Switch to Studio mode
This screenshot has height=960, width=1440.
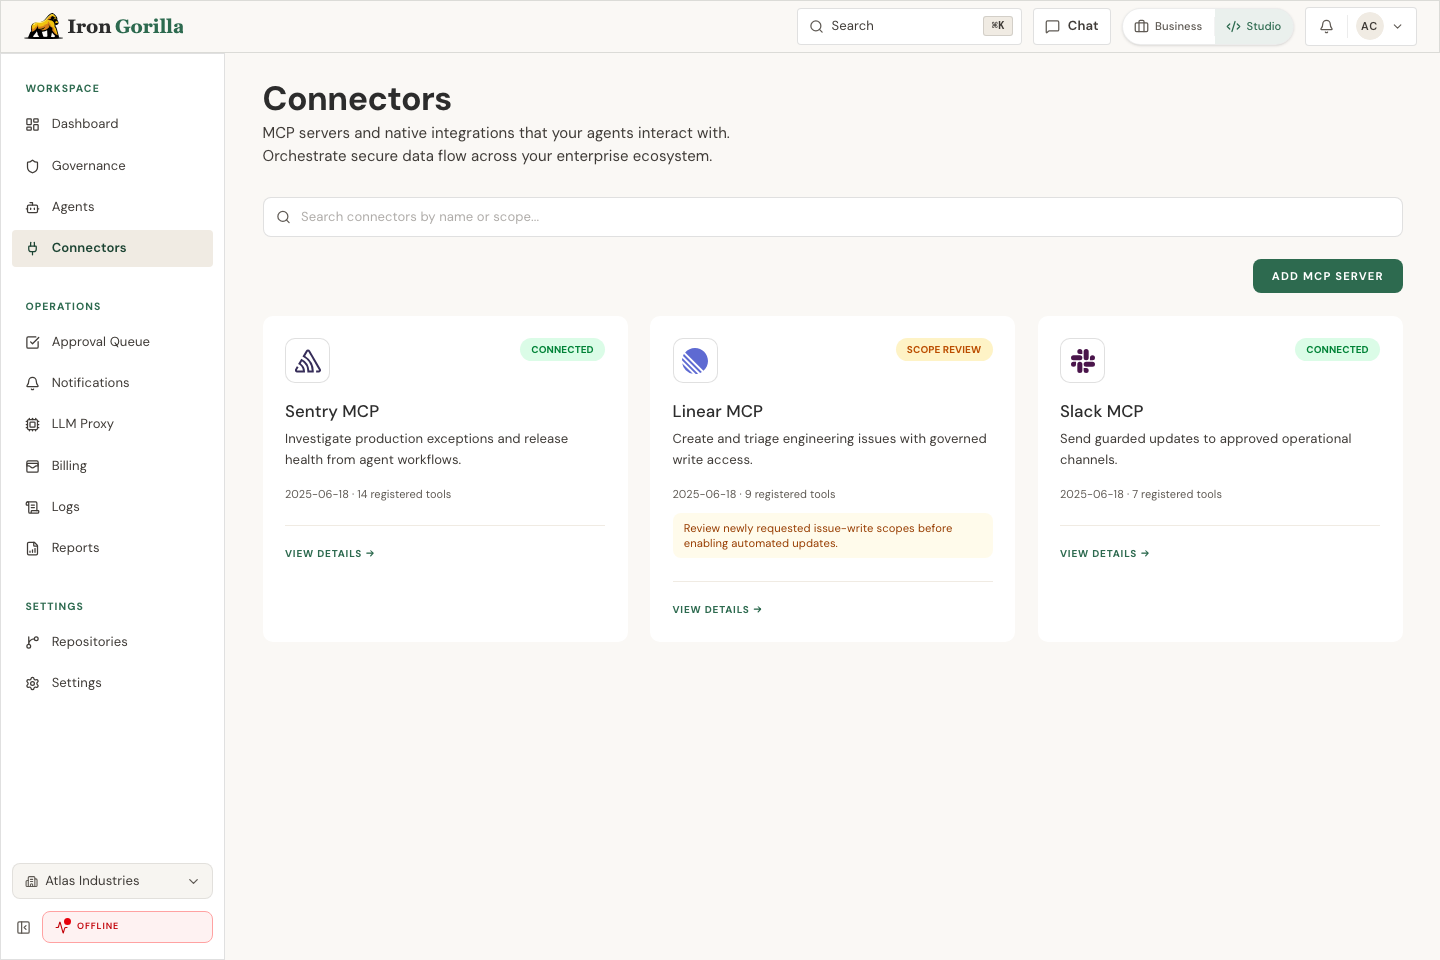1254,27
